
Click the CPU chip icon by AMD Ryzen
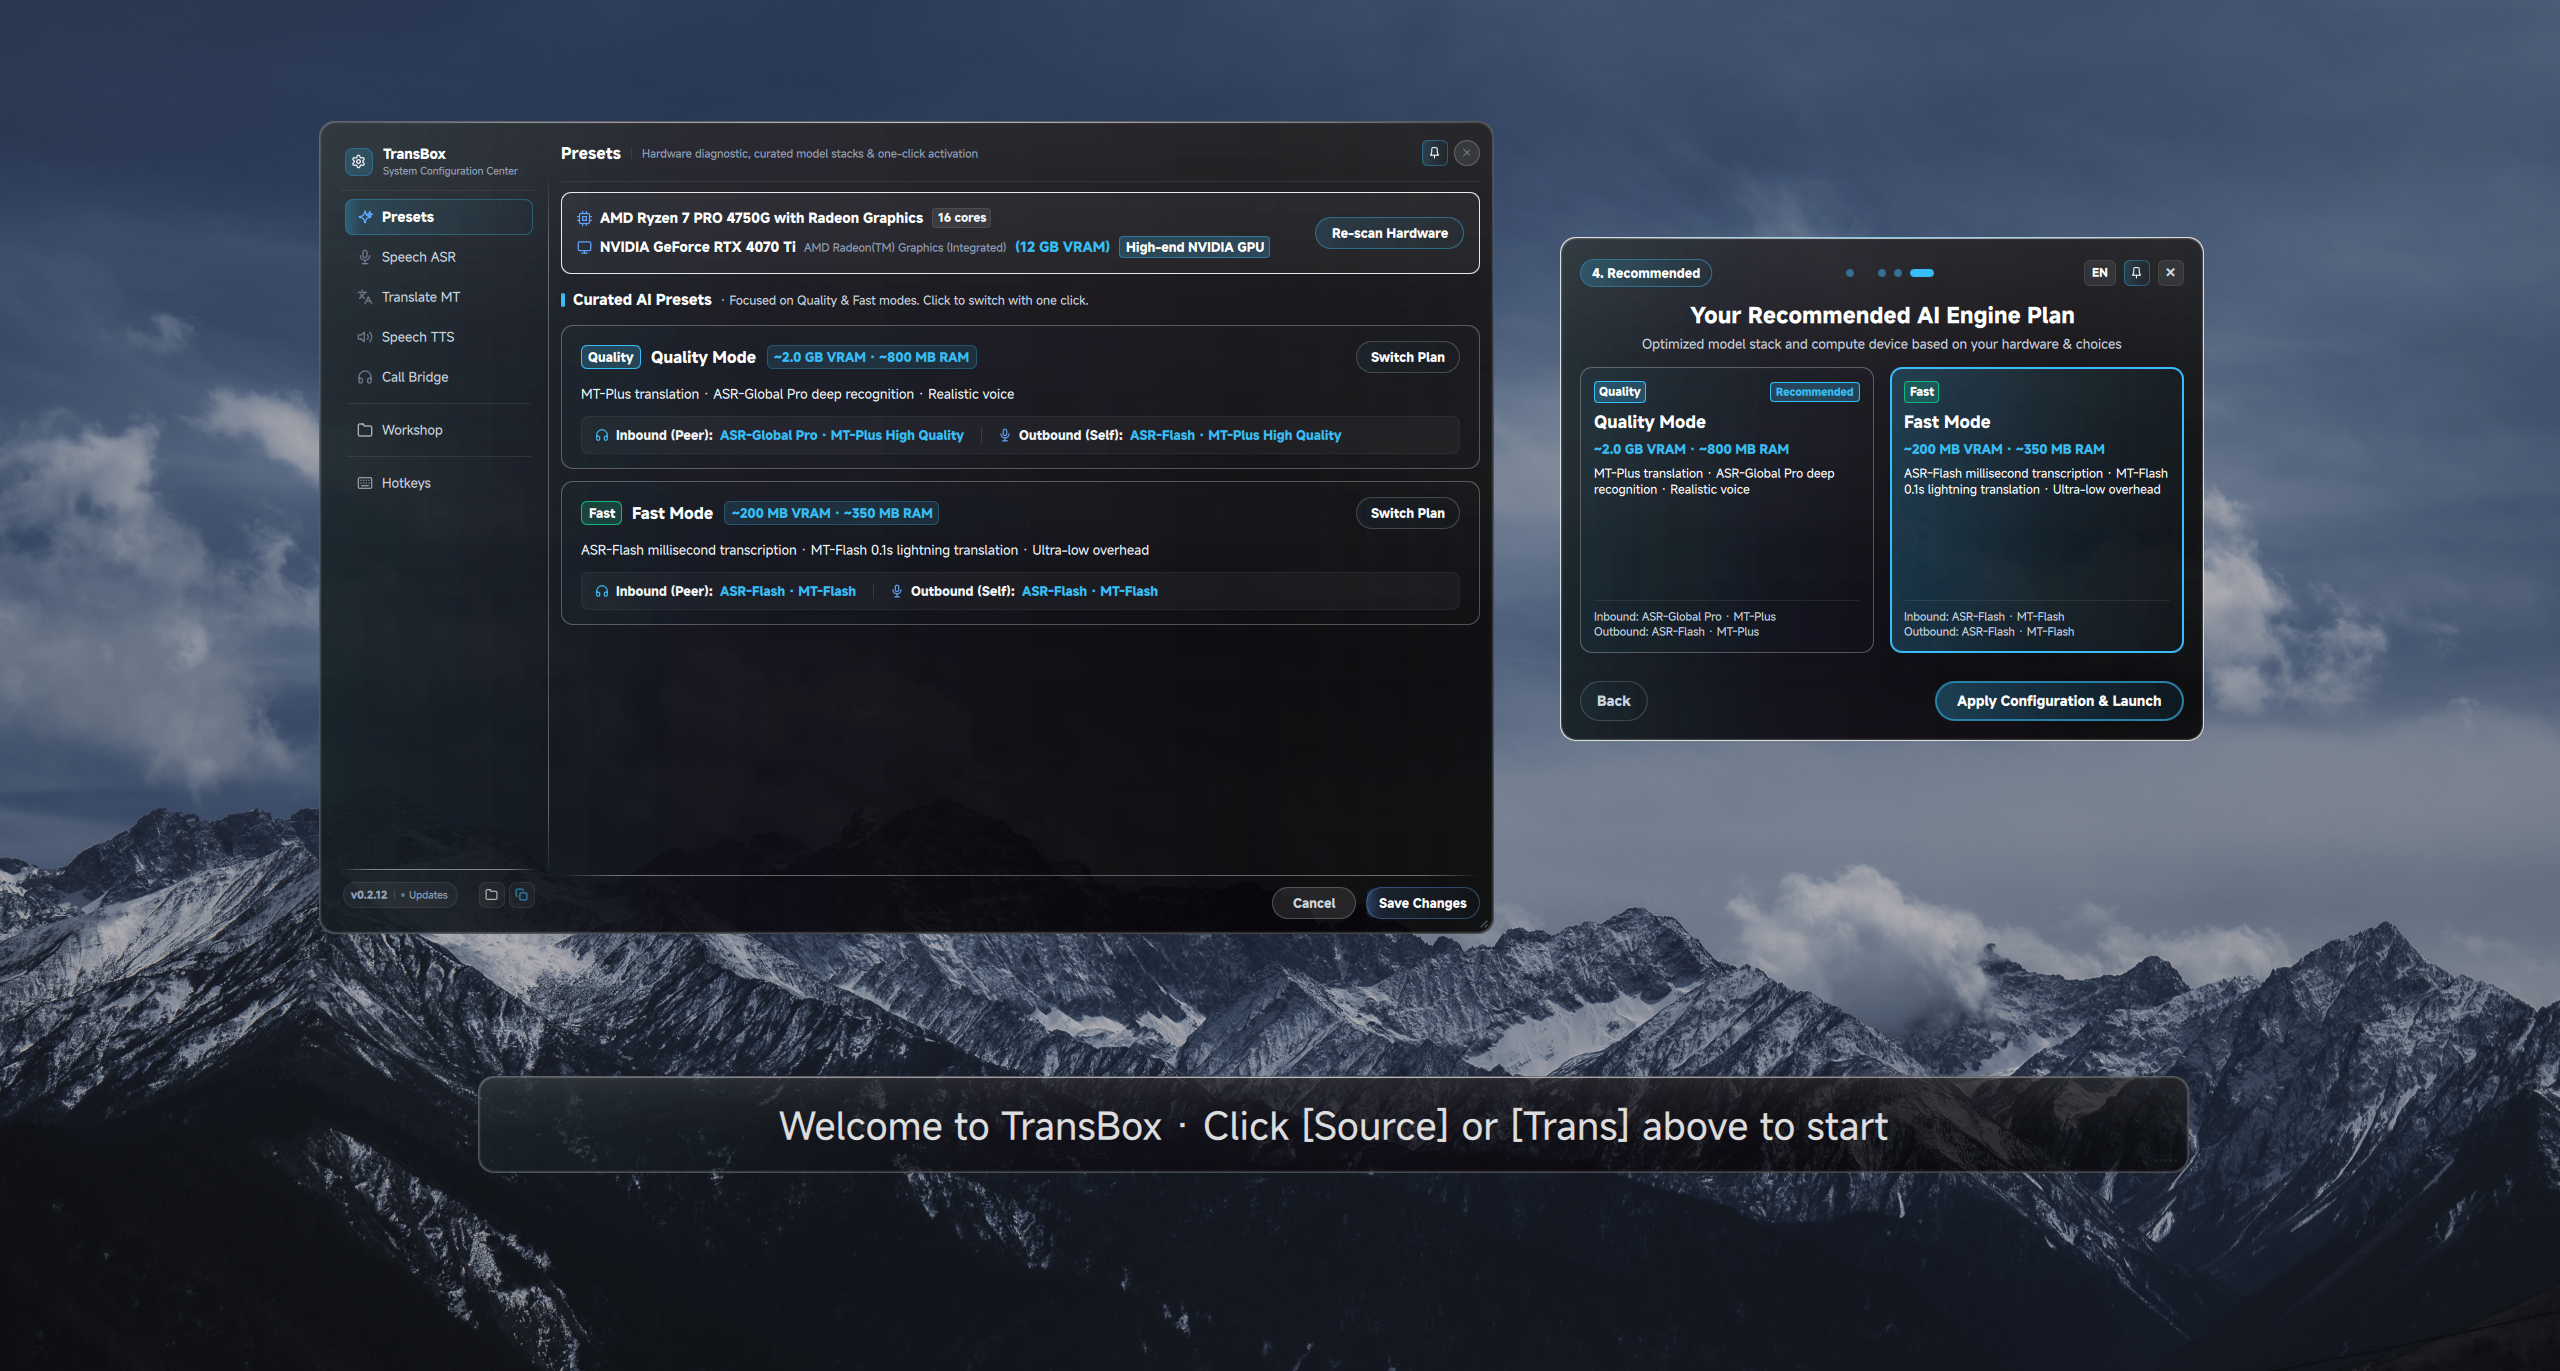click(x=585, y=218)
